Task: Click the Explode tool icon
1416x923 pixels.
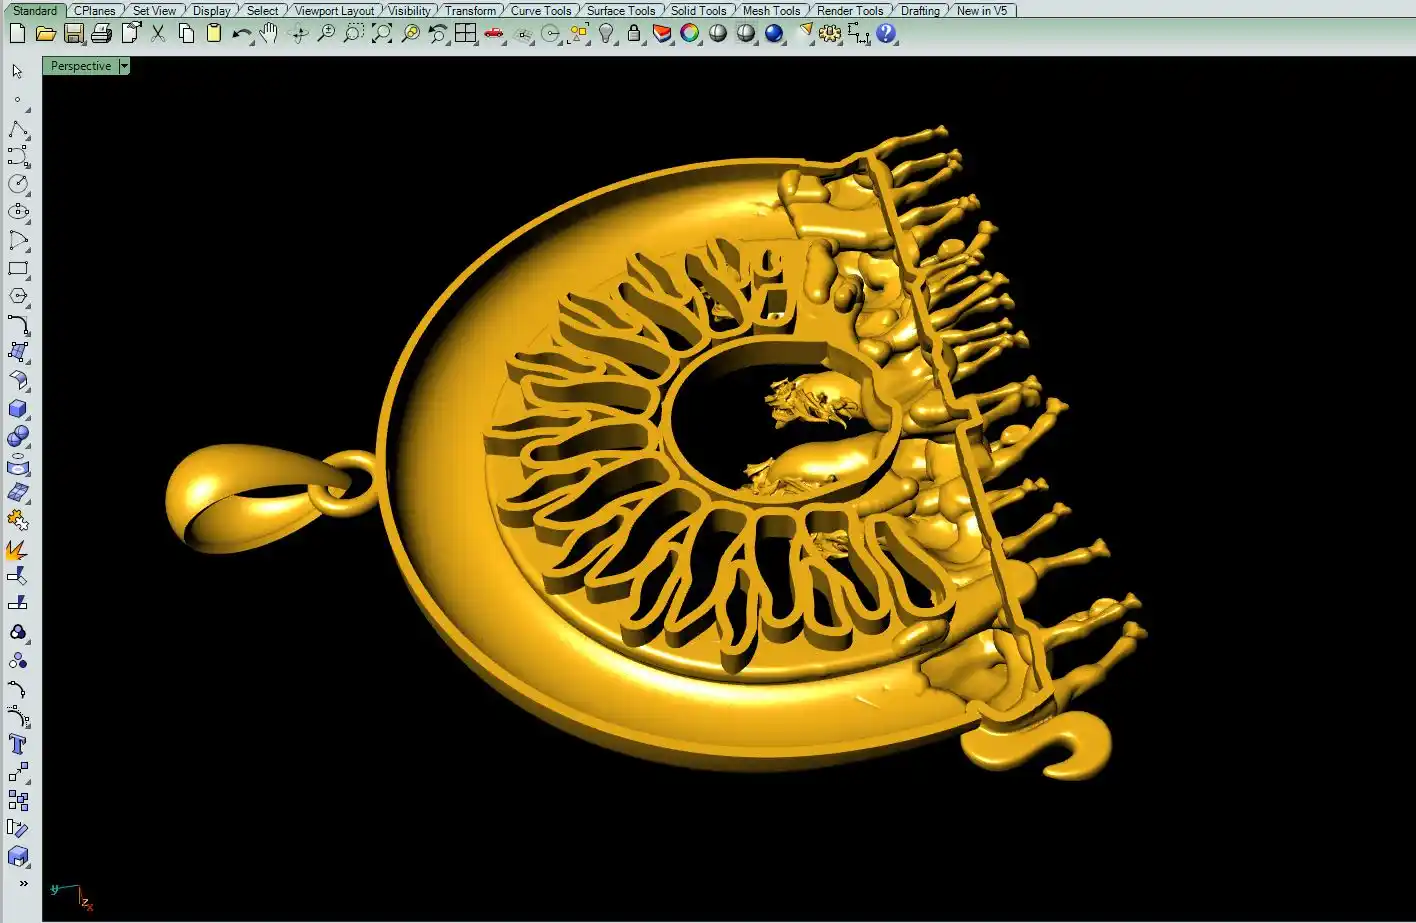Action: [x=17, y=549]
